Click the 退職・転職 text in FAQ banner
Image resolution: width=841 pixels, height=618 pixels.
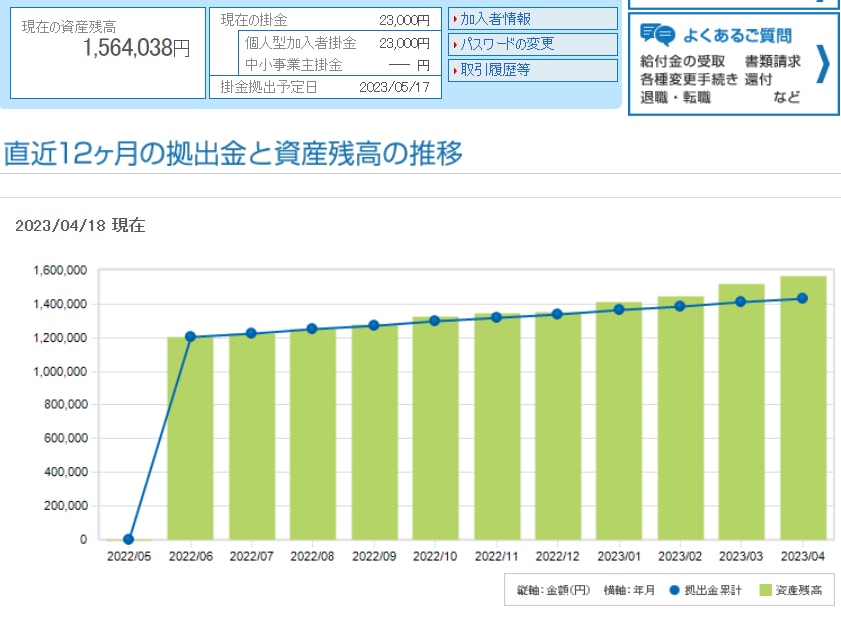pos(675,97)
